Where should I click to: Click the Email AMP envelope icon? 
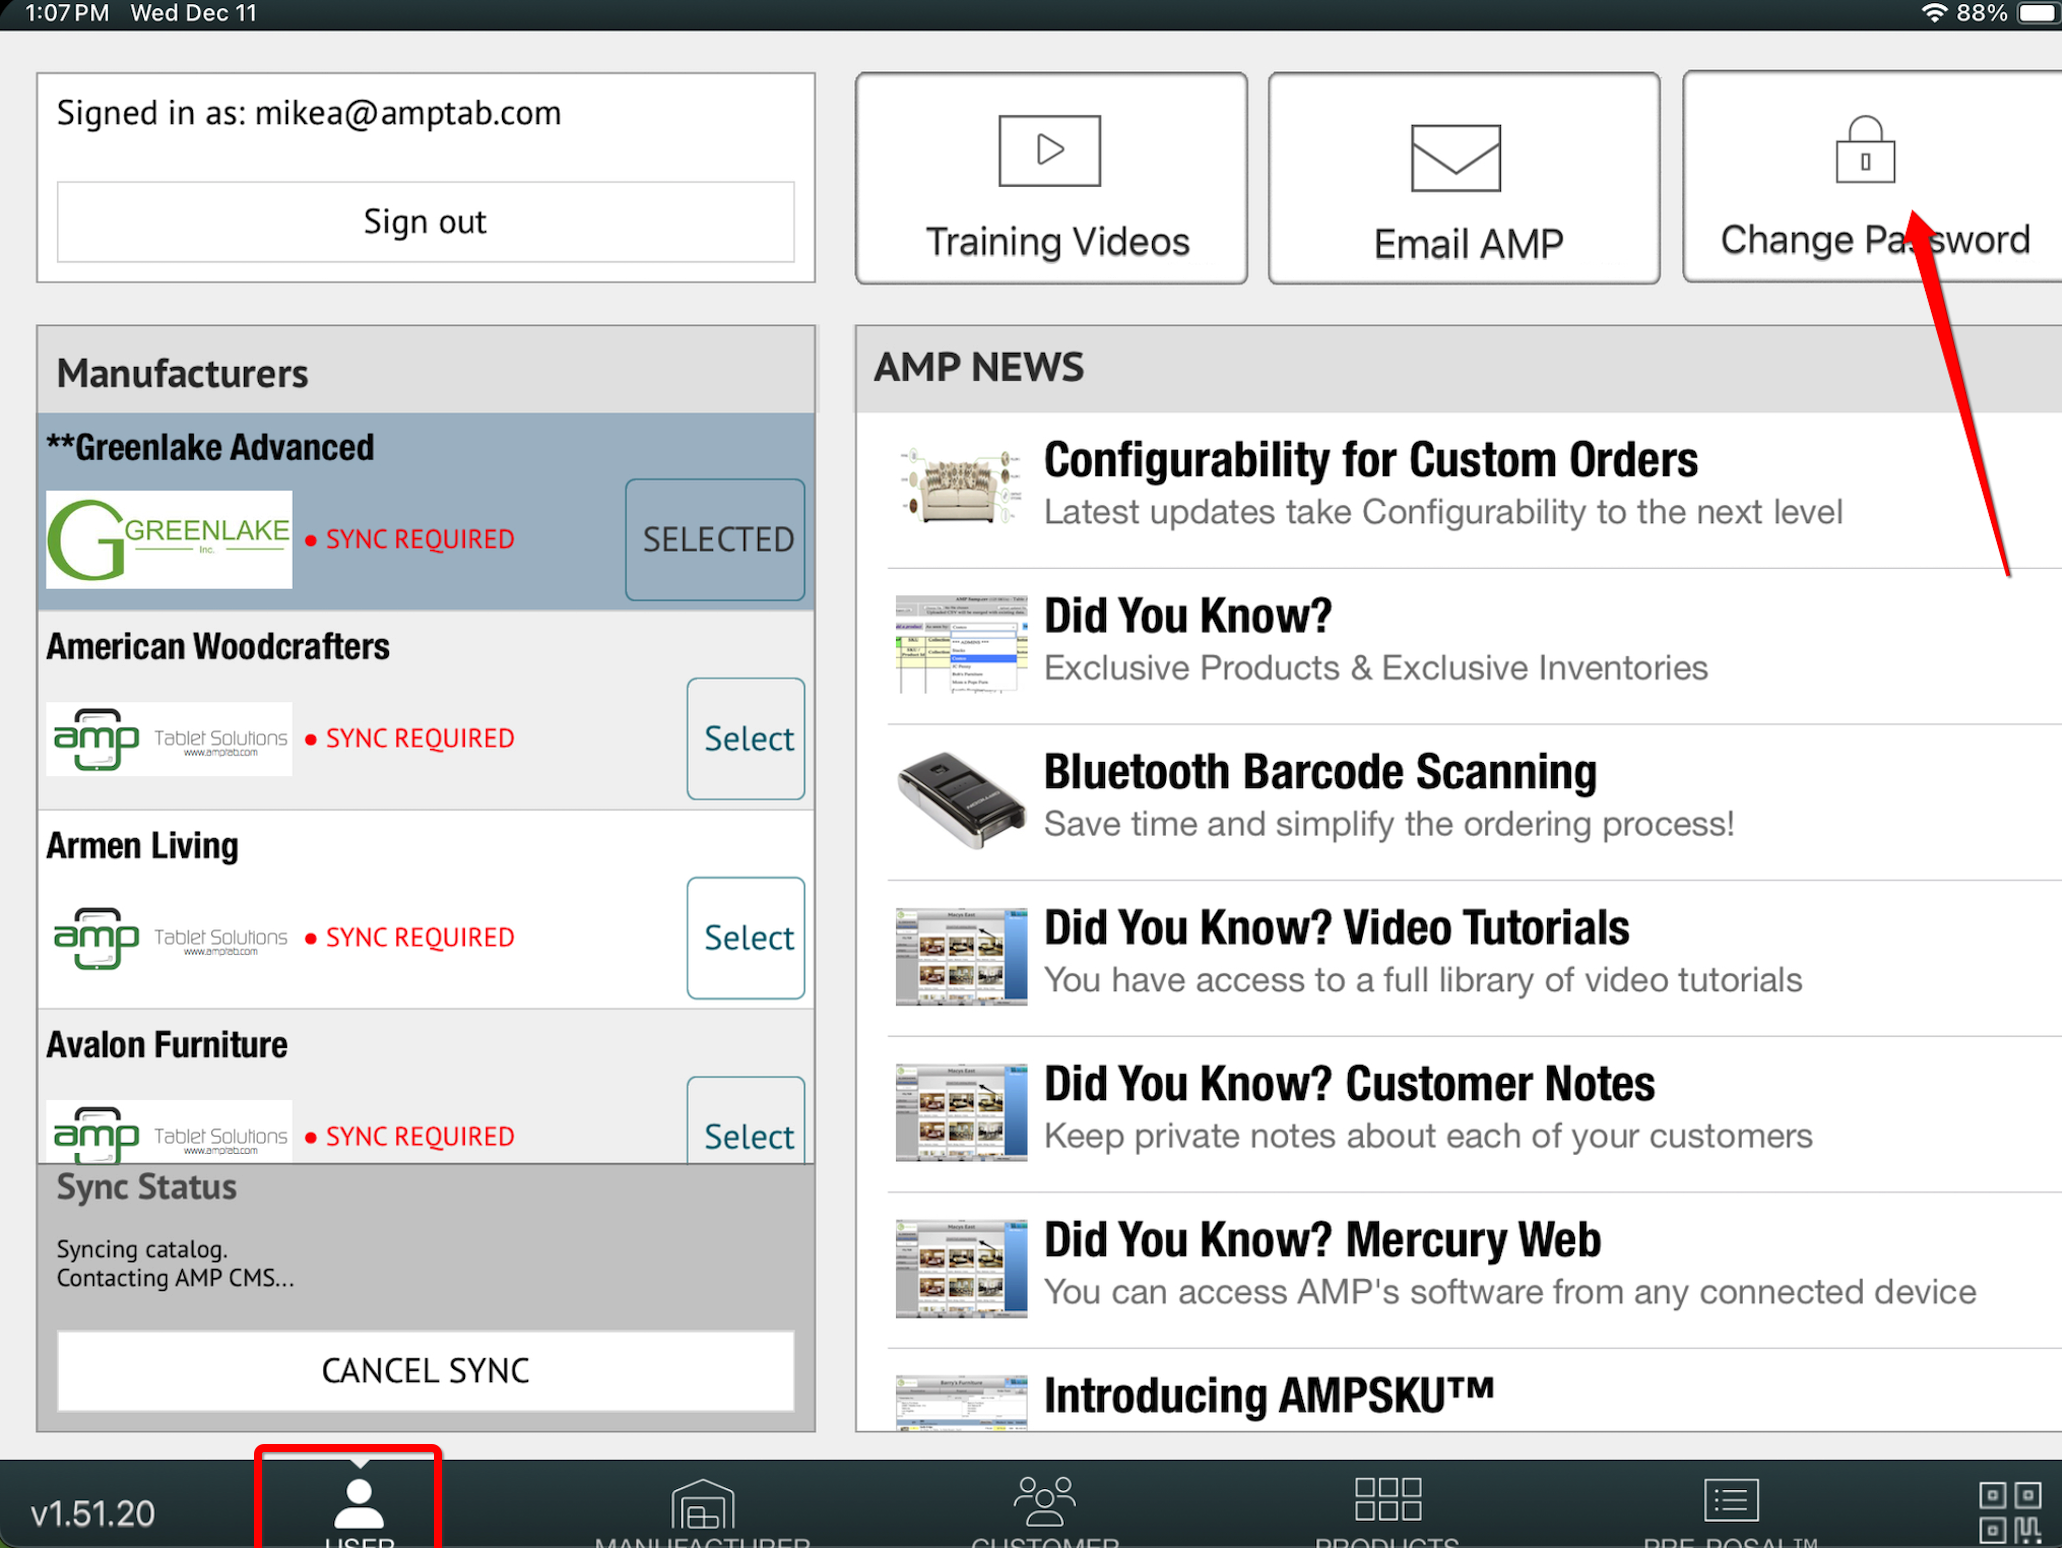point(1455,158)
